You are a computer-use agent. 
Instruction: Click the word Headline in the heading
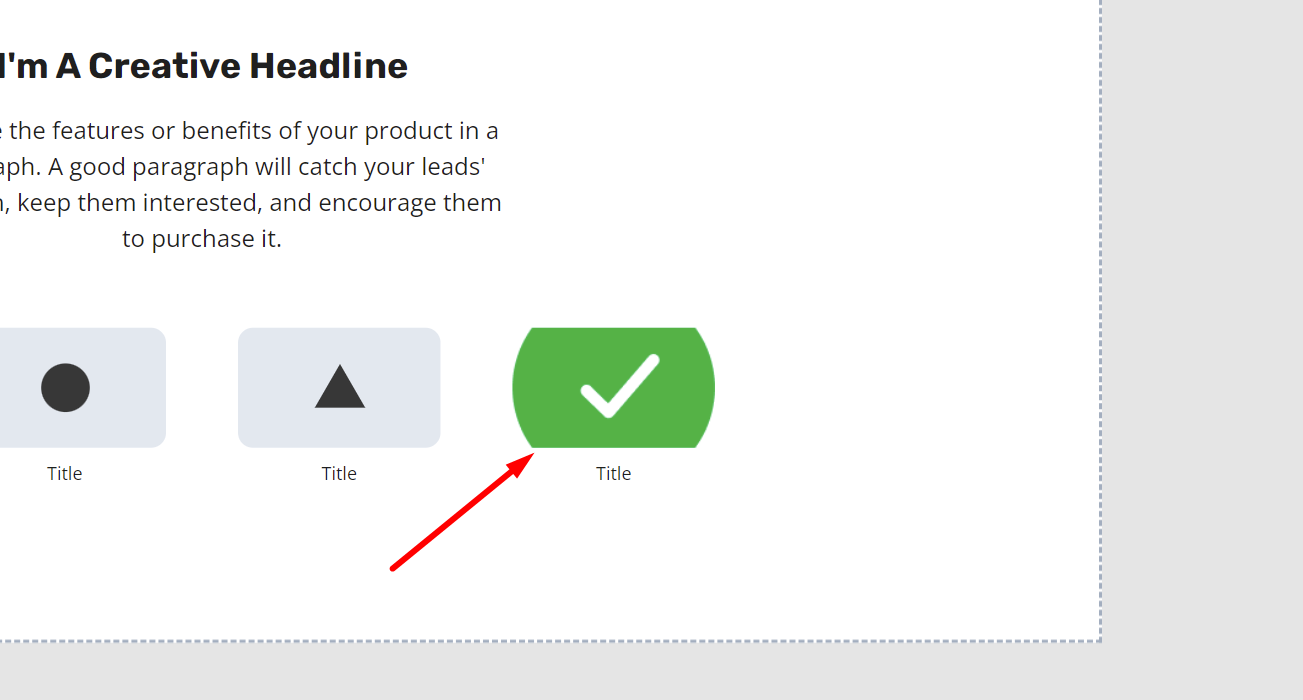pyautogui.click(x=328, y=66)
